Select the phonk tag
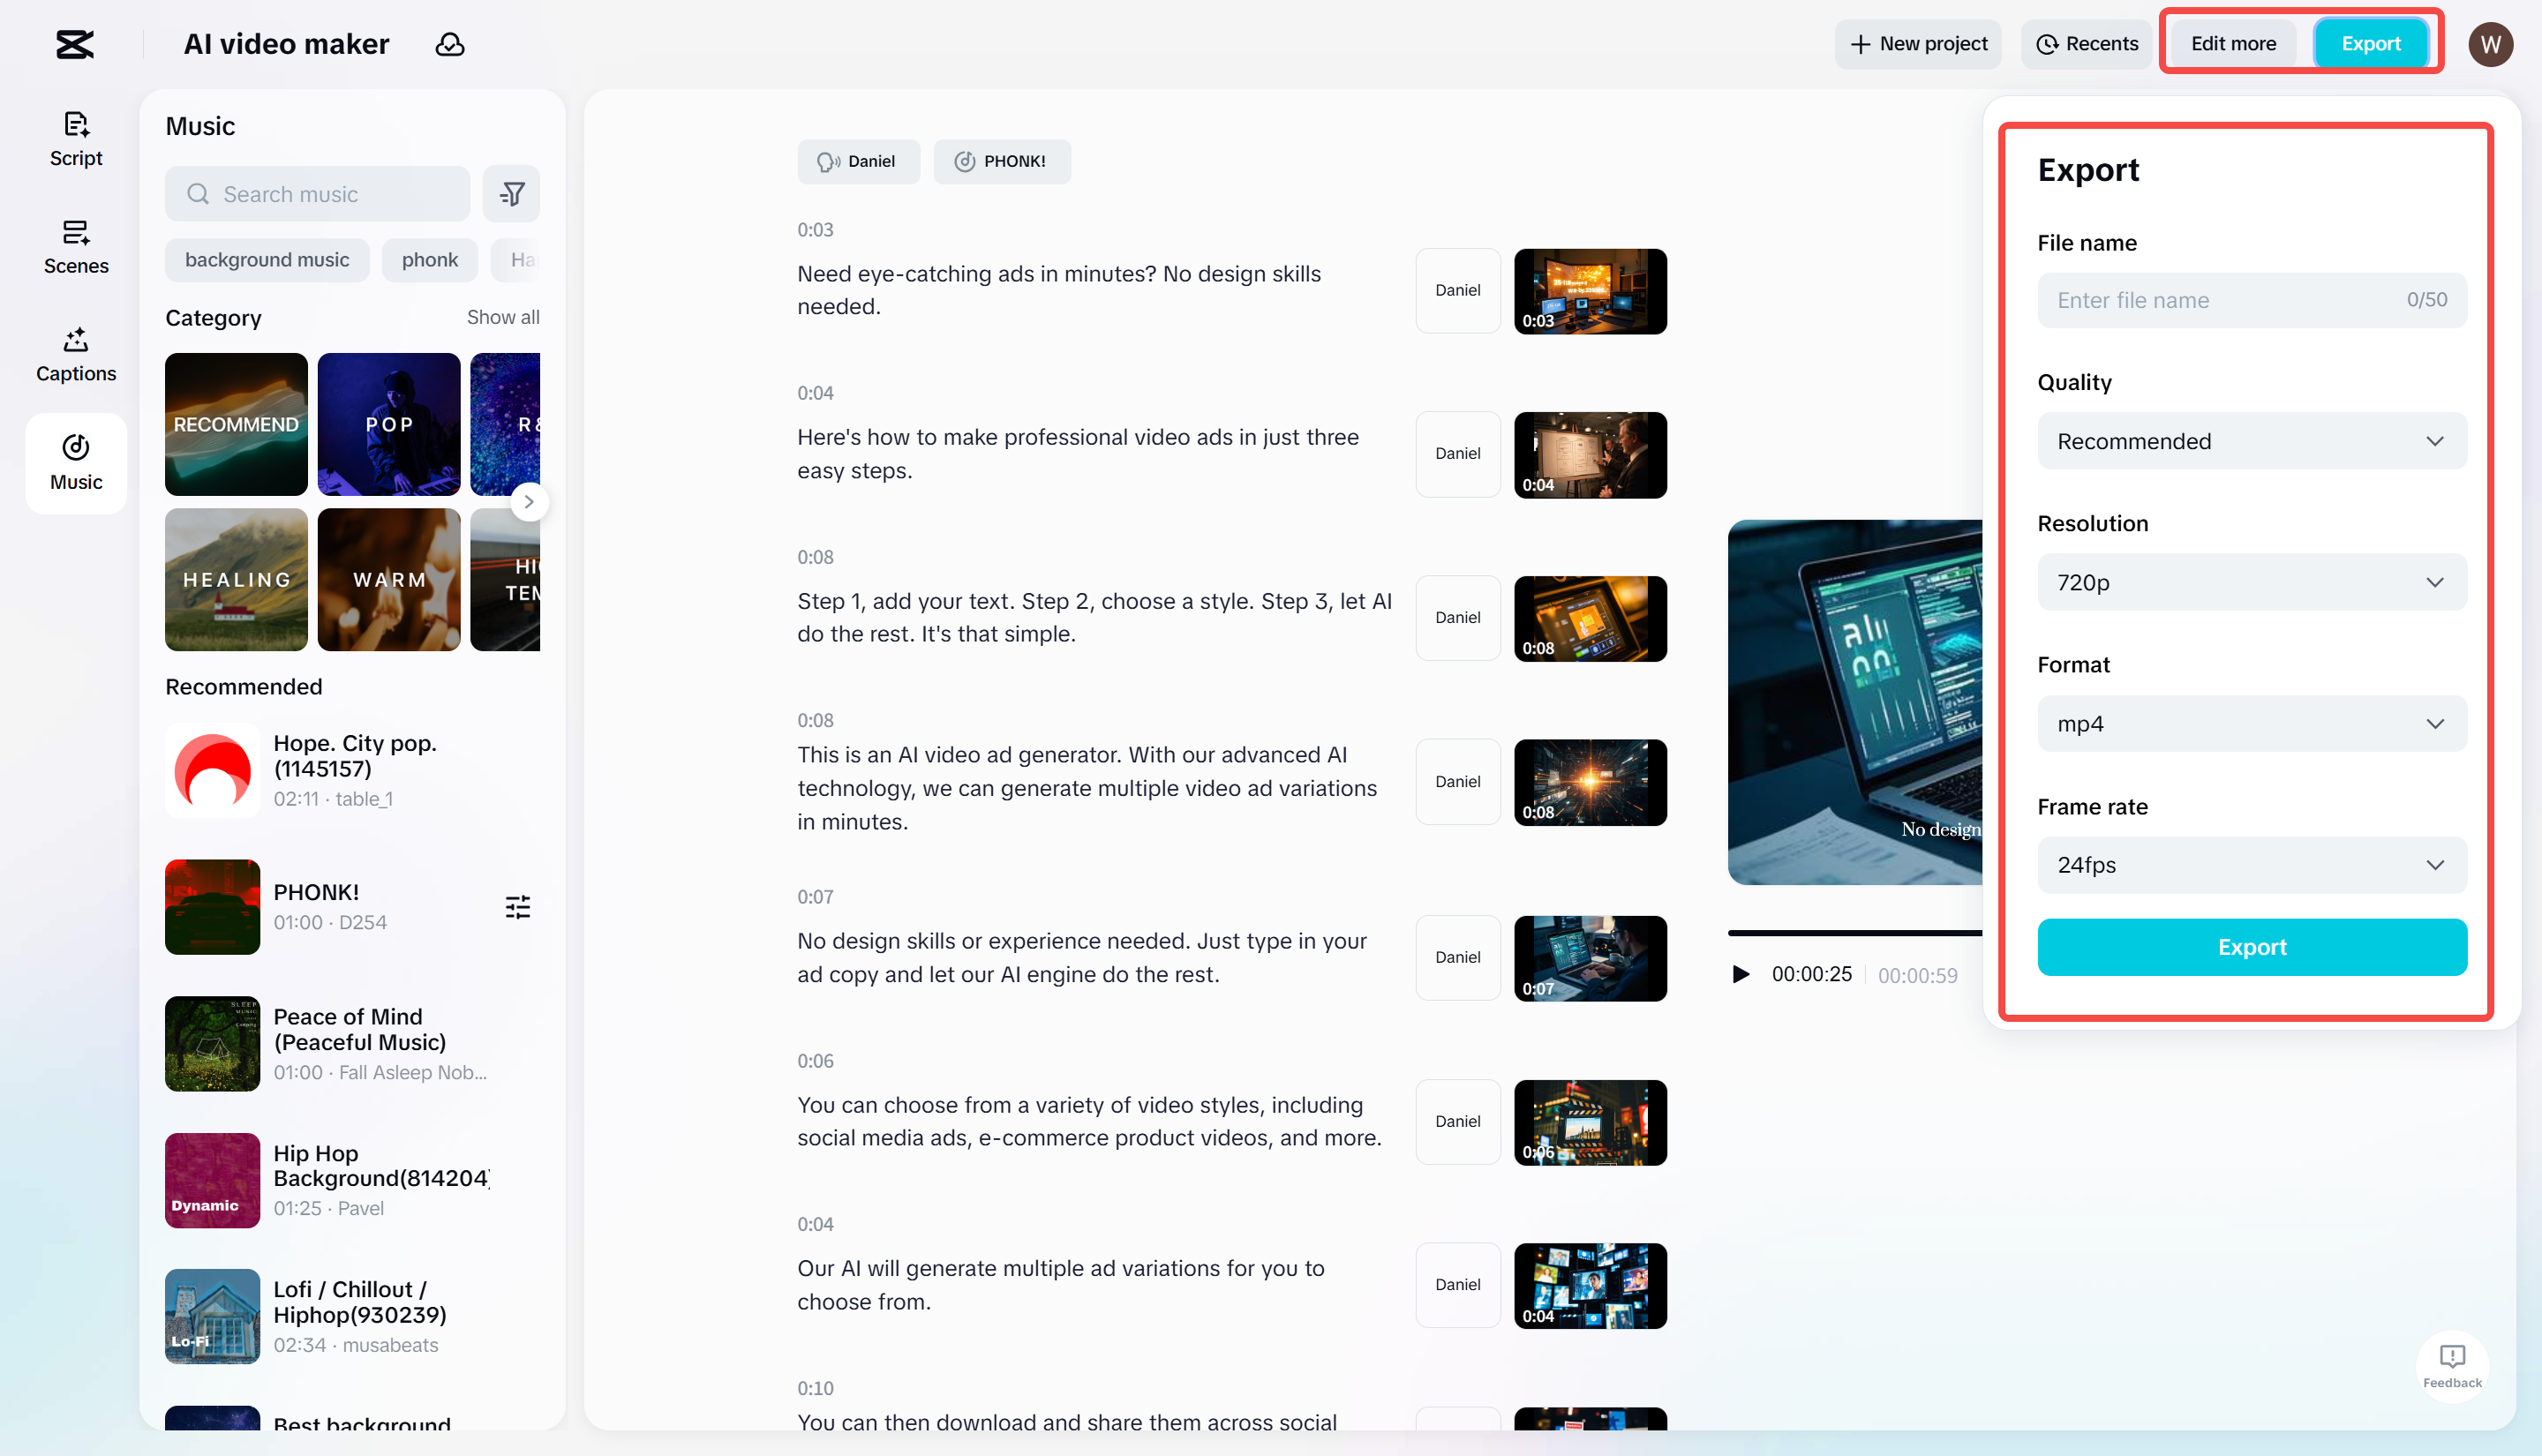The width and height of the screenshot is (2542, 1456). click(429, 259)
